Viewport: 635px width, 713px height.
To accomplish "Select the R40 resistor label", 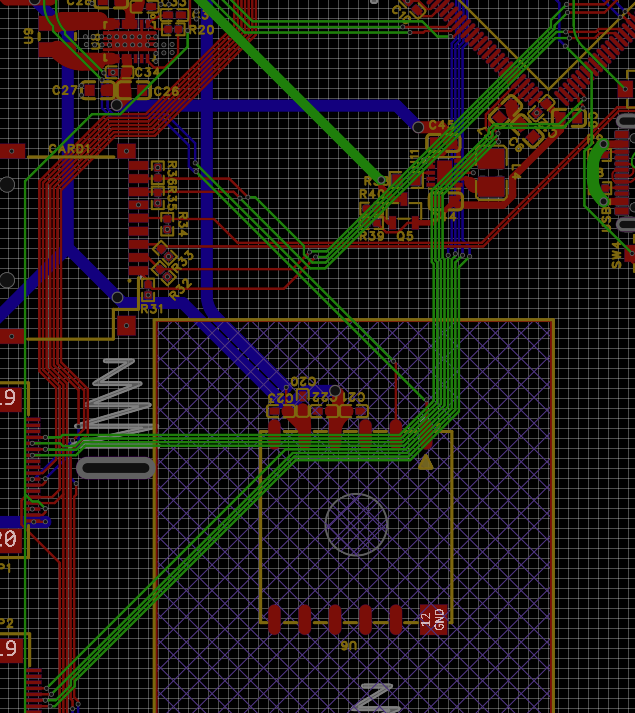I will 373,194.
